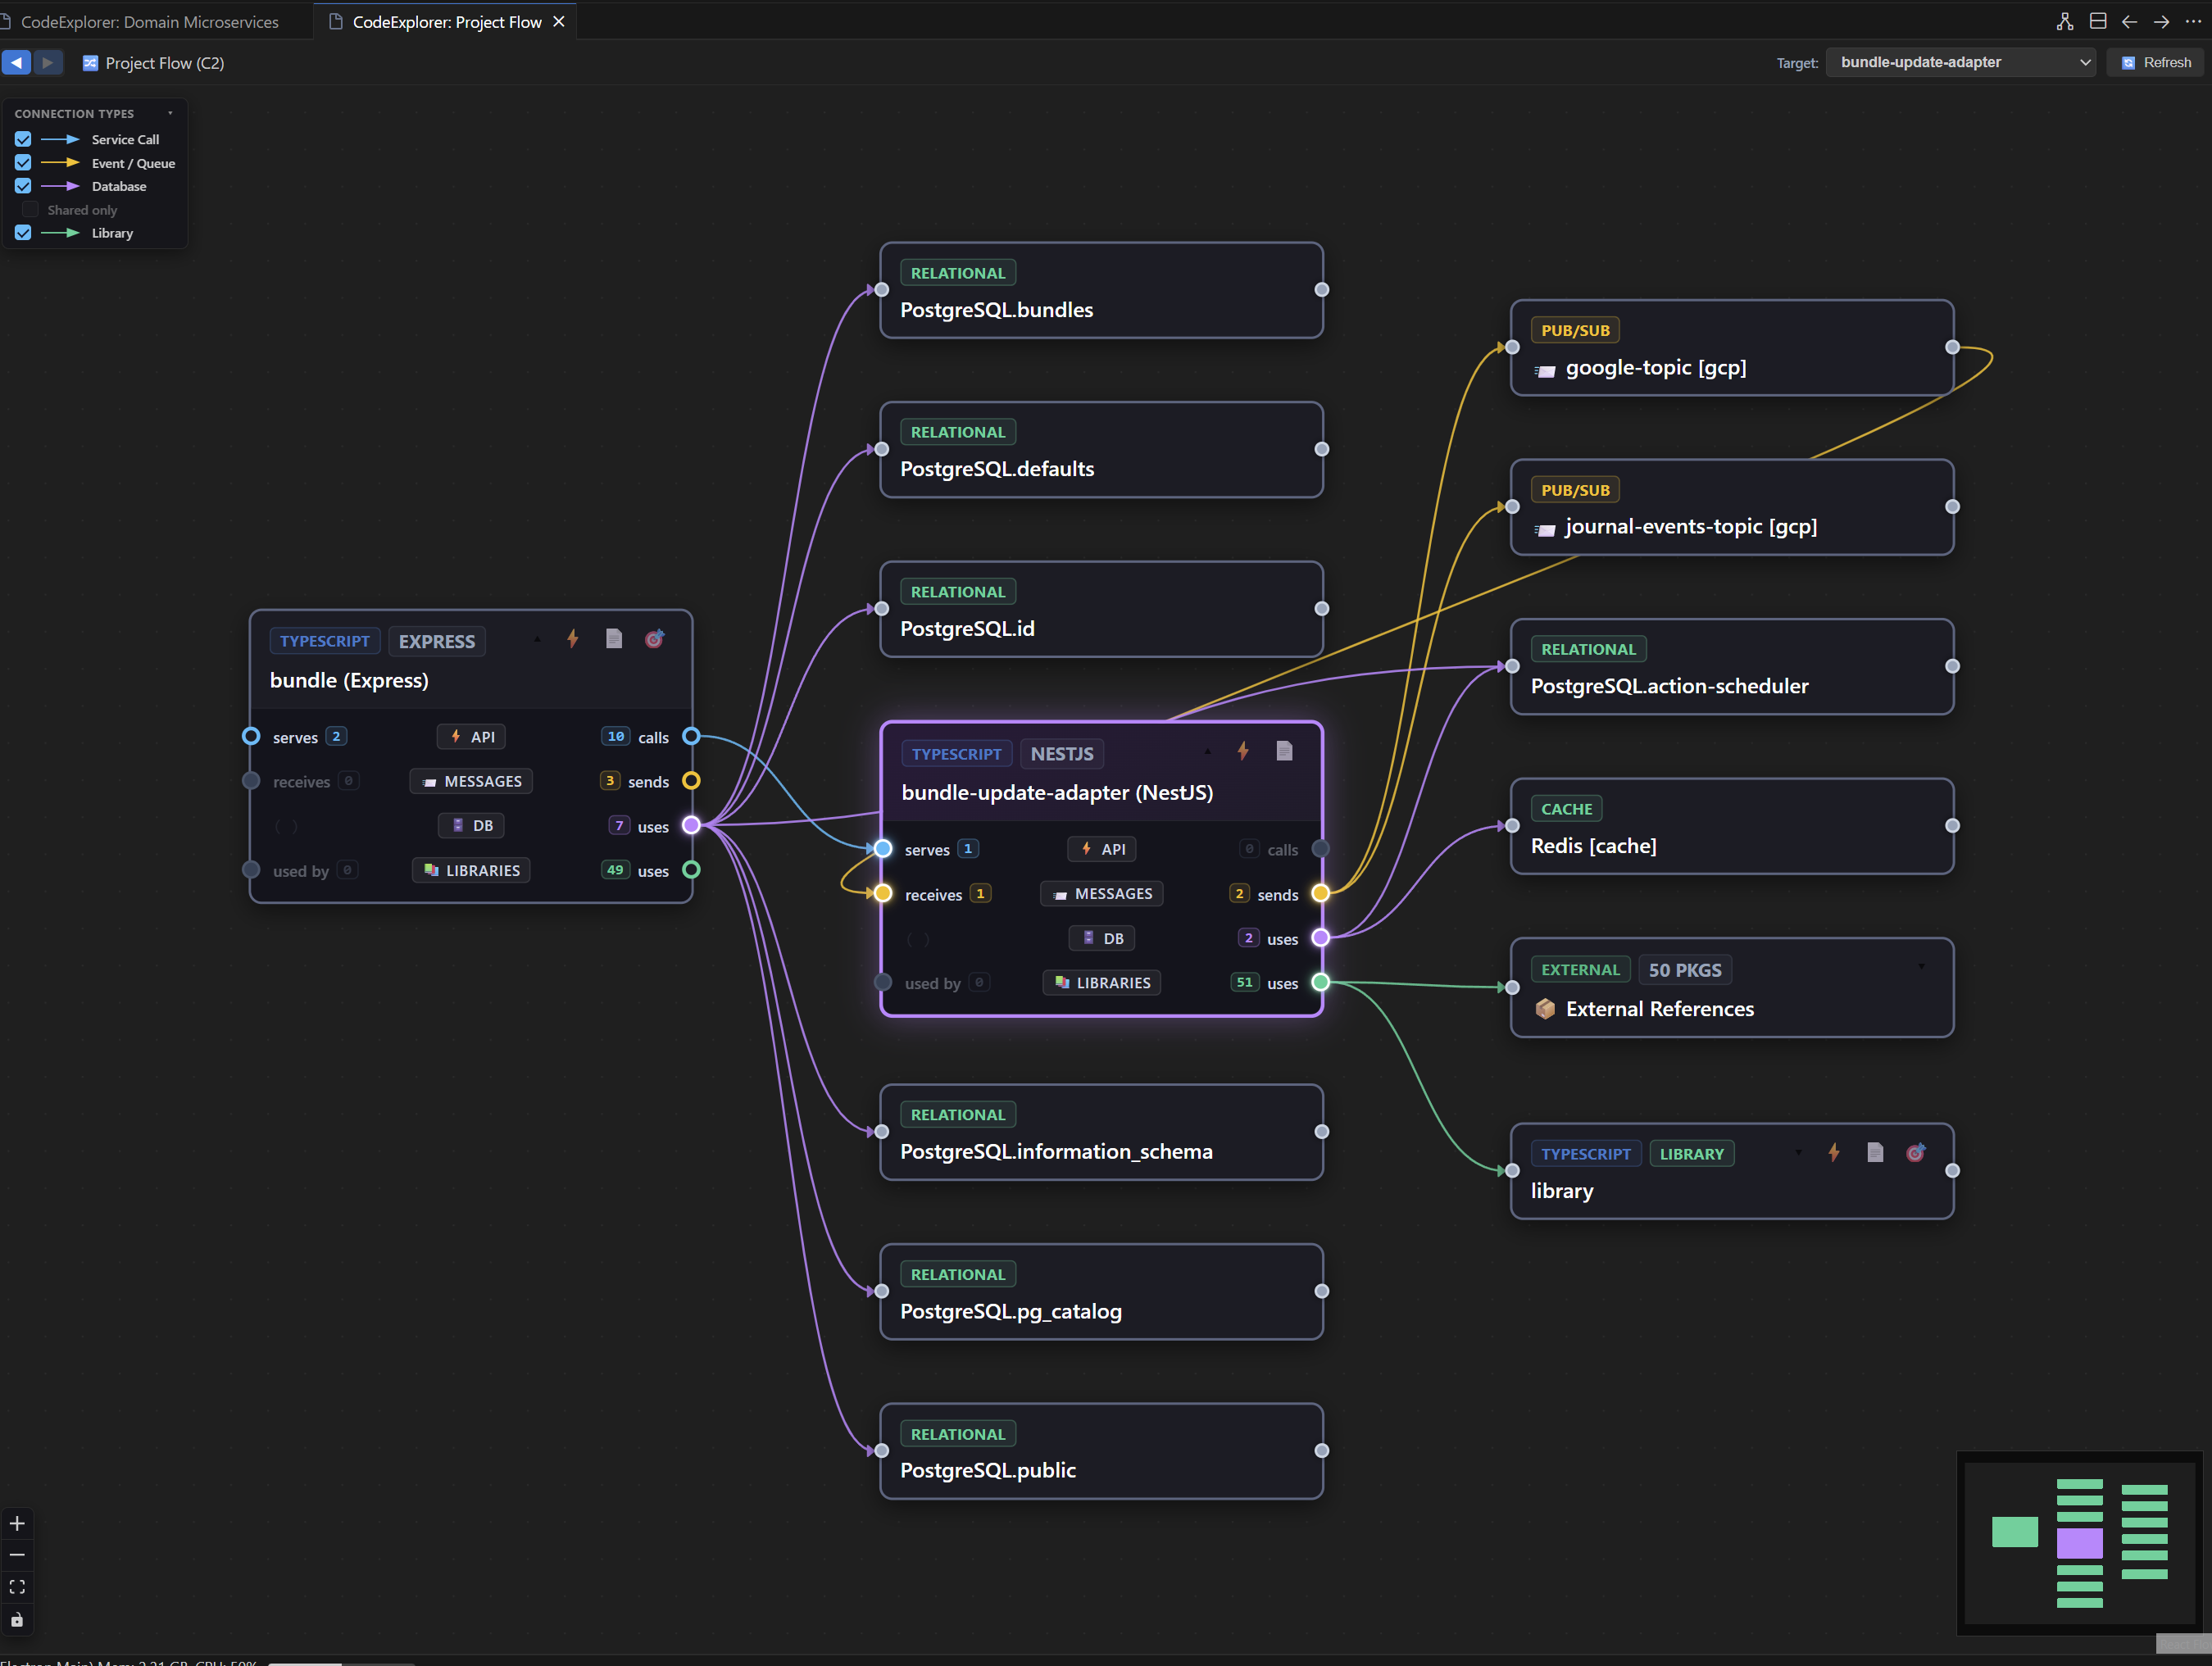
Task: Click the lightning bolt icon on bundle (Express)
Action: coord(573,639)
